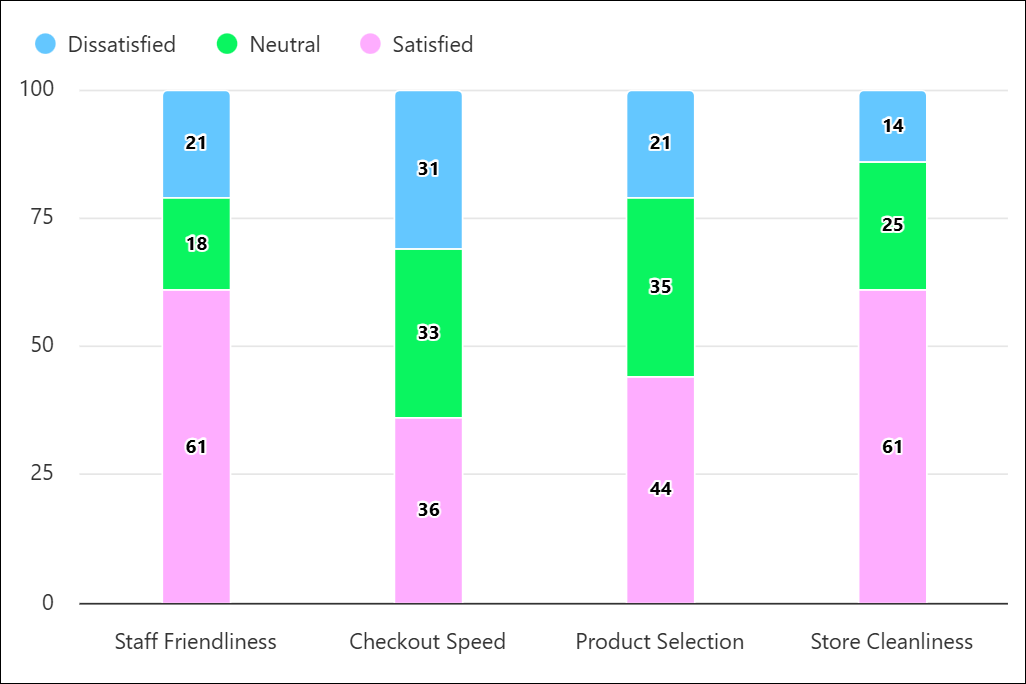The width and height of the screenshot is (1026, 684).
Task: Toggle the Dissatisfied series legend label
Action: point(121,45)
